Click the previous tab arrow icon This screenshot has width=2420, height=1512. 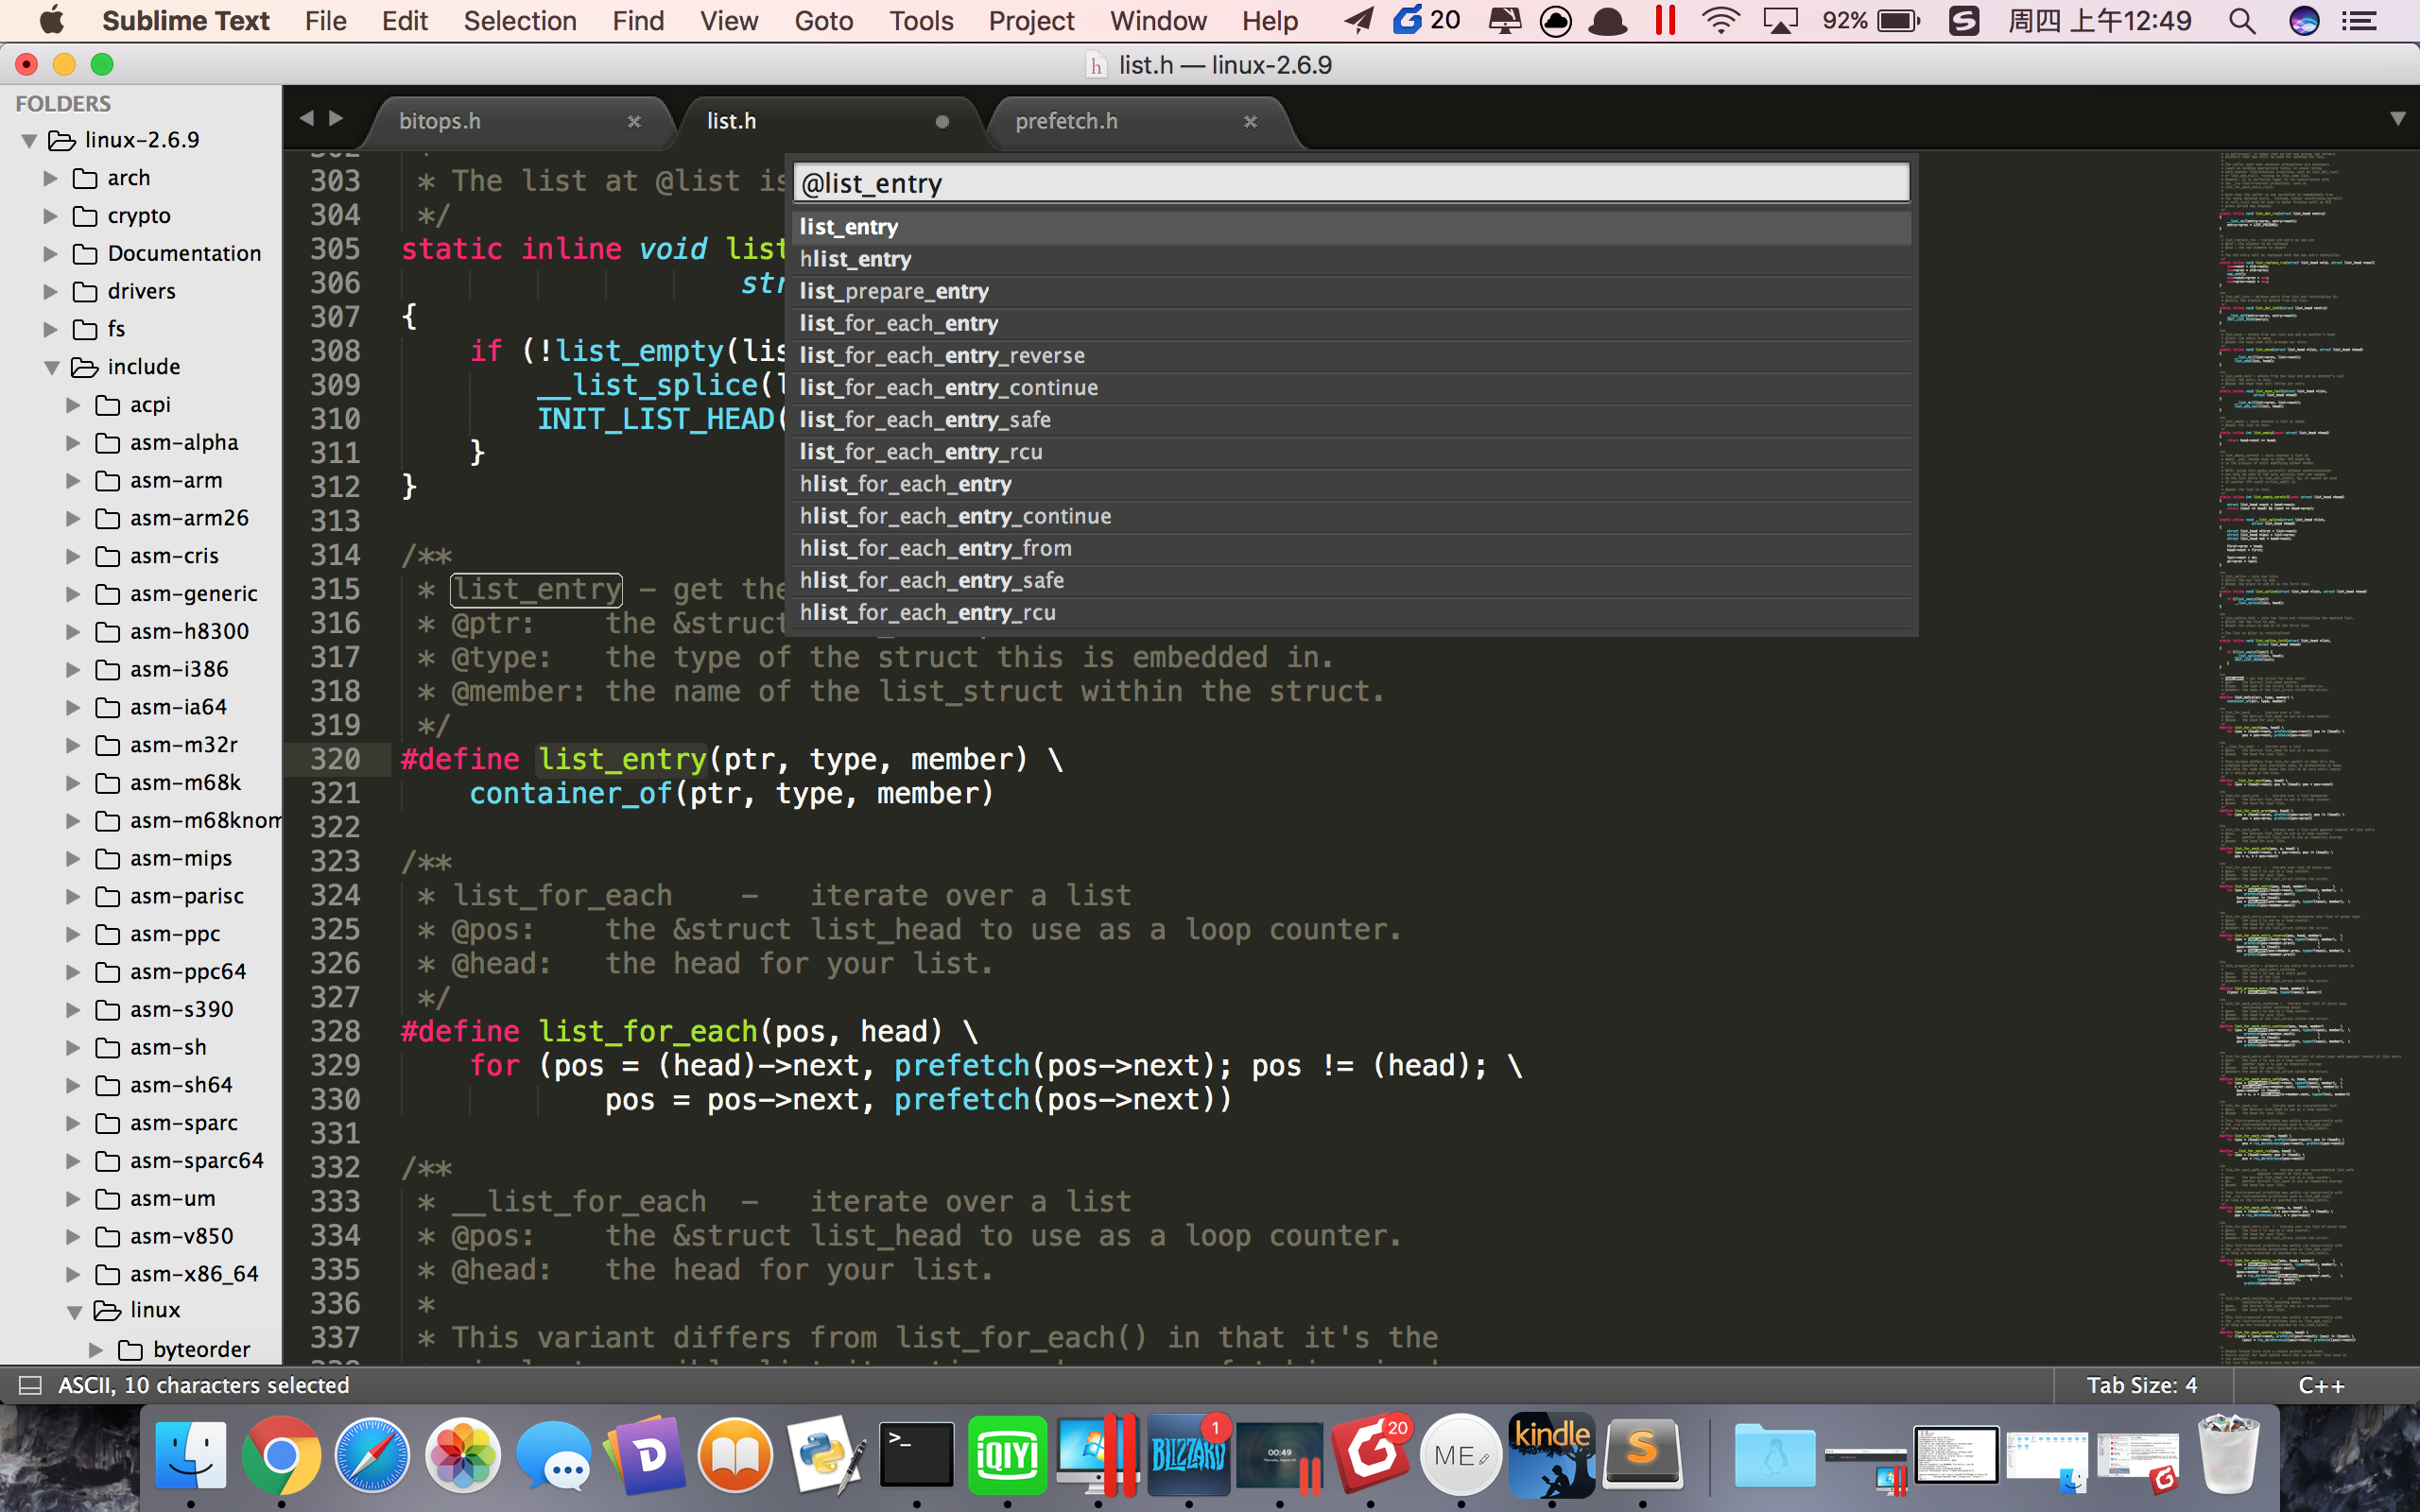(x=307, y=119)
